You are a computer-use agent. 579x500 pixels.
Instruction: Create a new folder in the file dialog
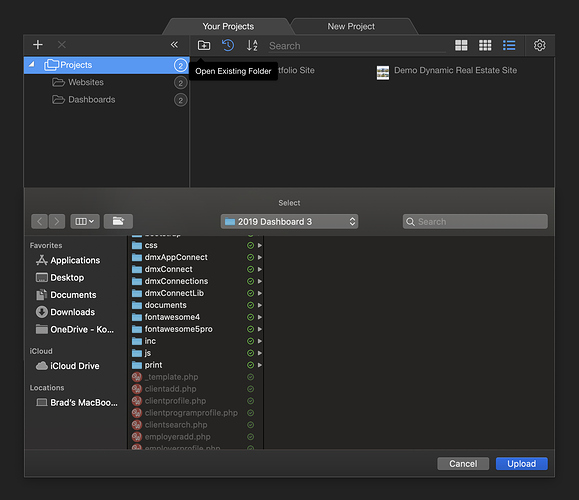point(118,221)
